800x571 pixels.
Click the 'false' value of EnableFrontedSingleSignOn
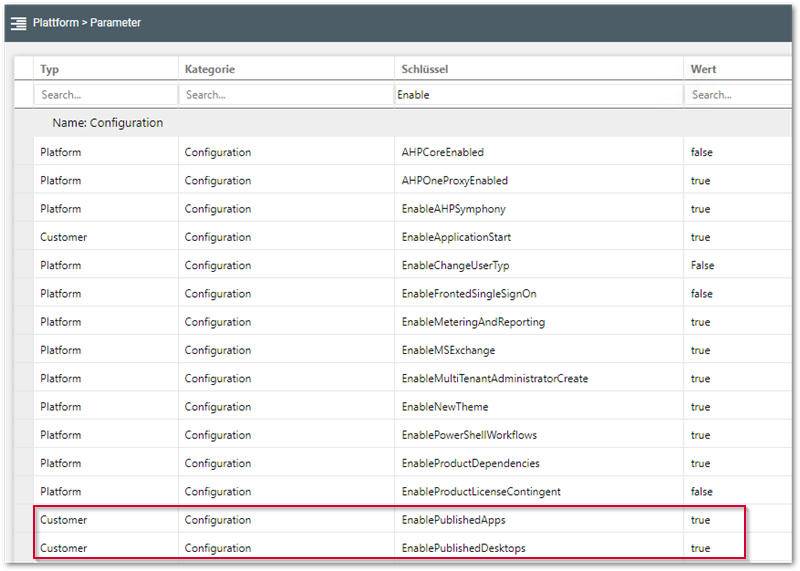702,294
